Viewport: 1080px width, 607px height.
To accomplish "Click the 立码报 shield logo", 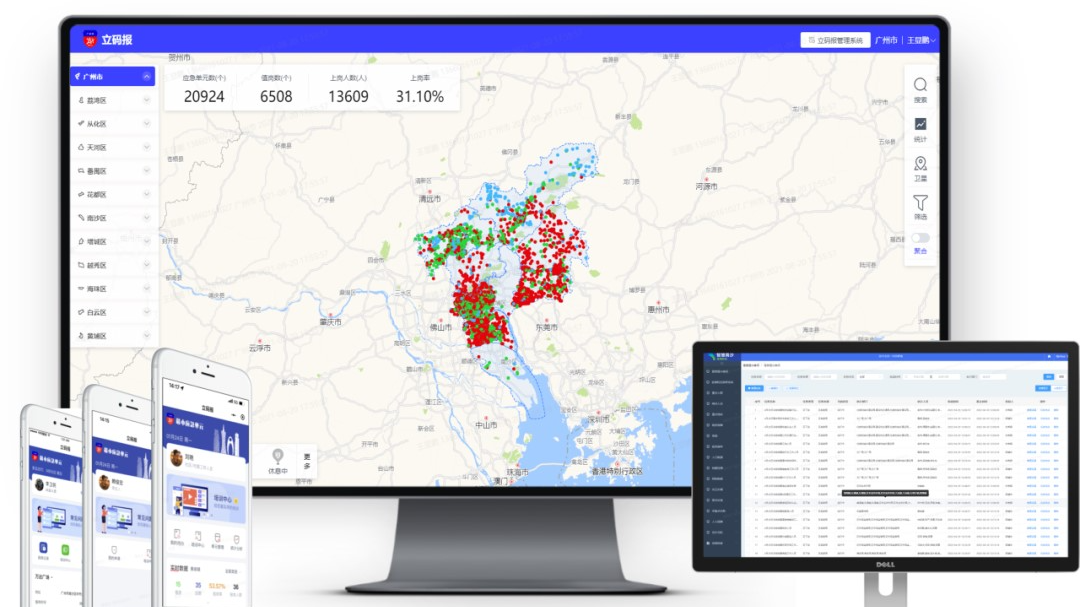I will click(90, 40).
